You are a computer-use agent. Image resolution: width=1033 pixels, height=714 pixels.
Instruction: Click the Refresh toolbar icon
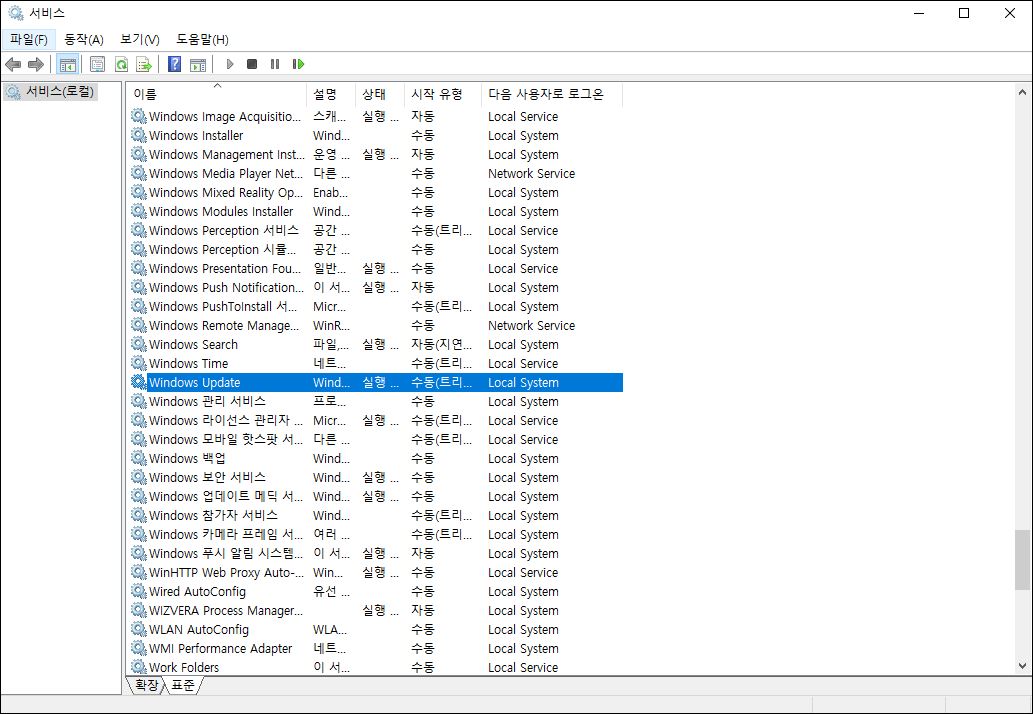click(x=121, y=64)
